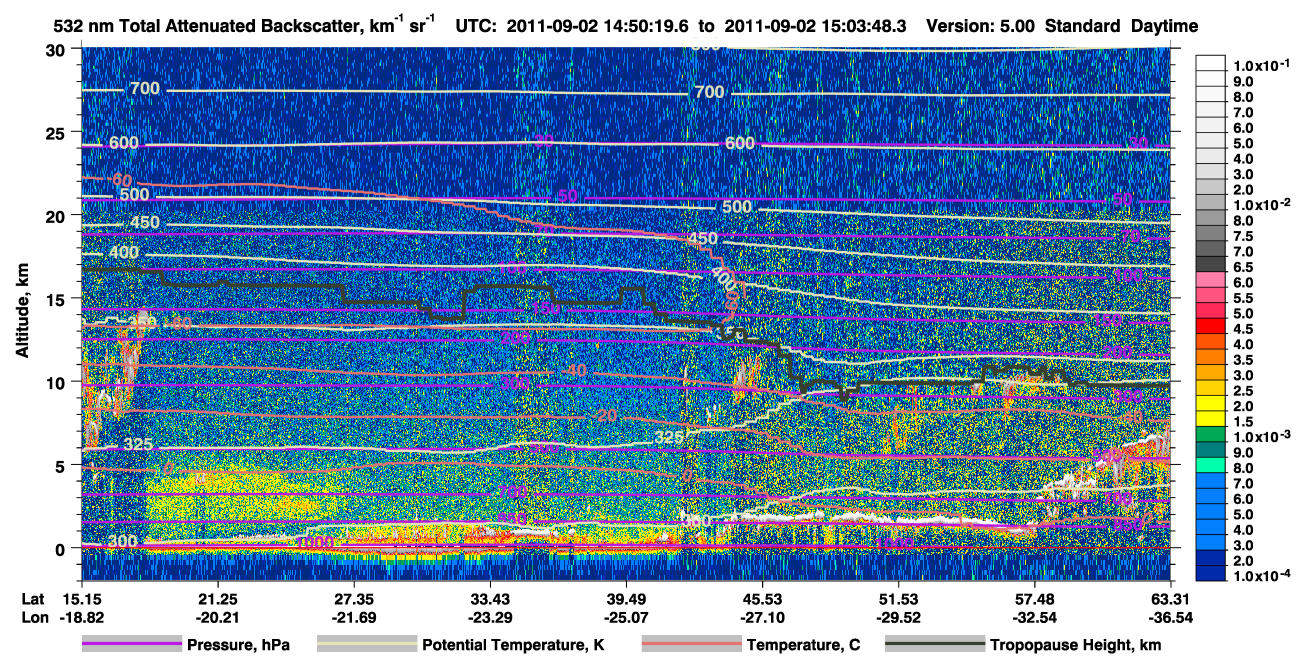Screen dimensions: 1300x667
Task: Click colorbar label 2.5
Action: [x=1241, y=390]
